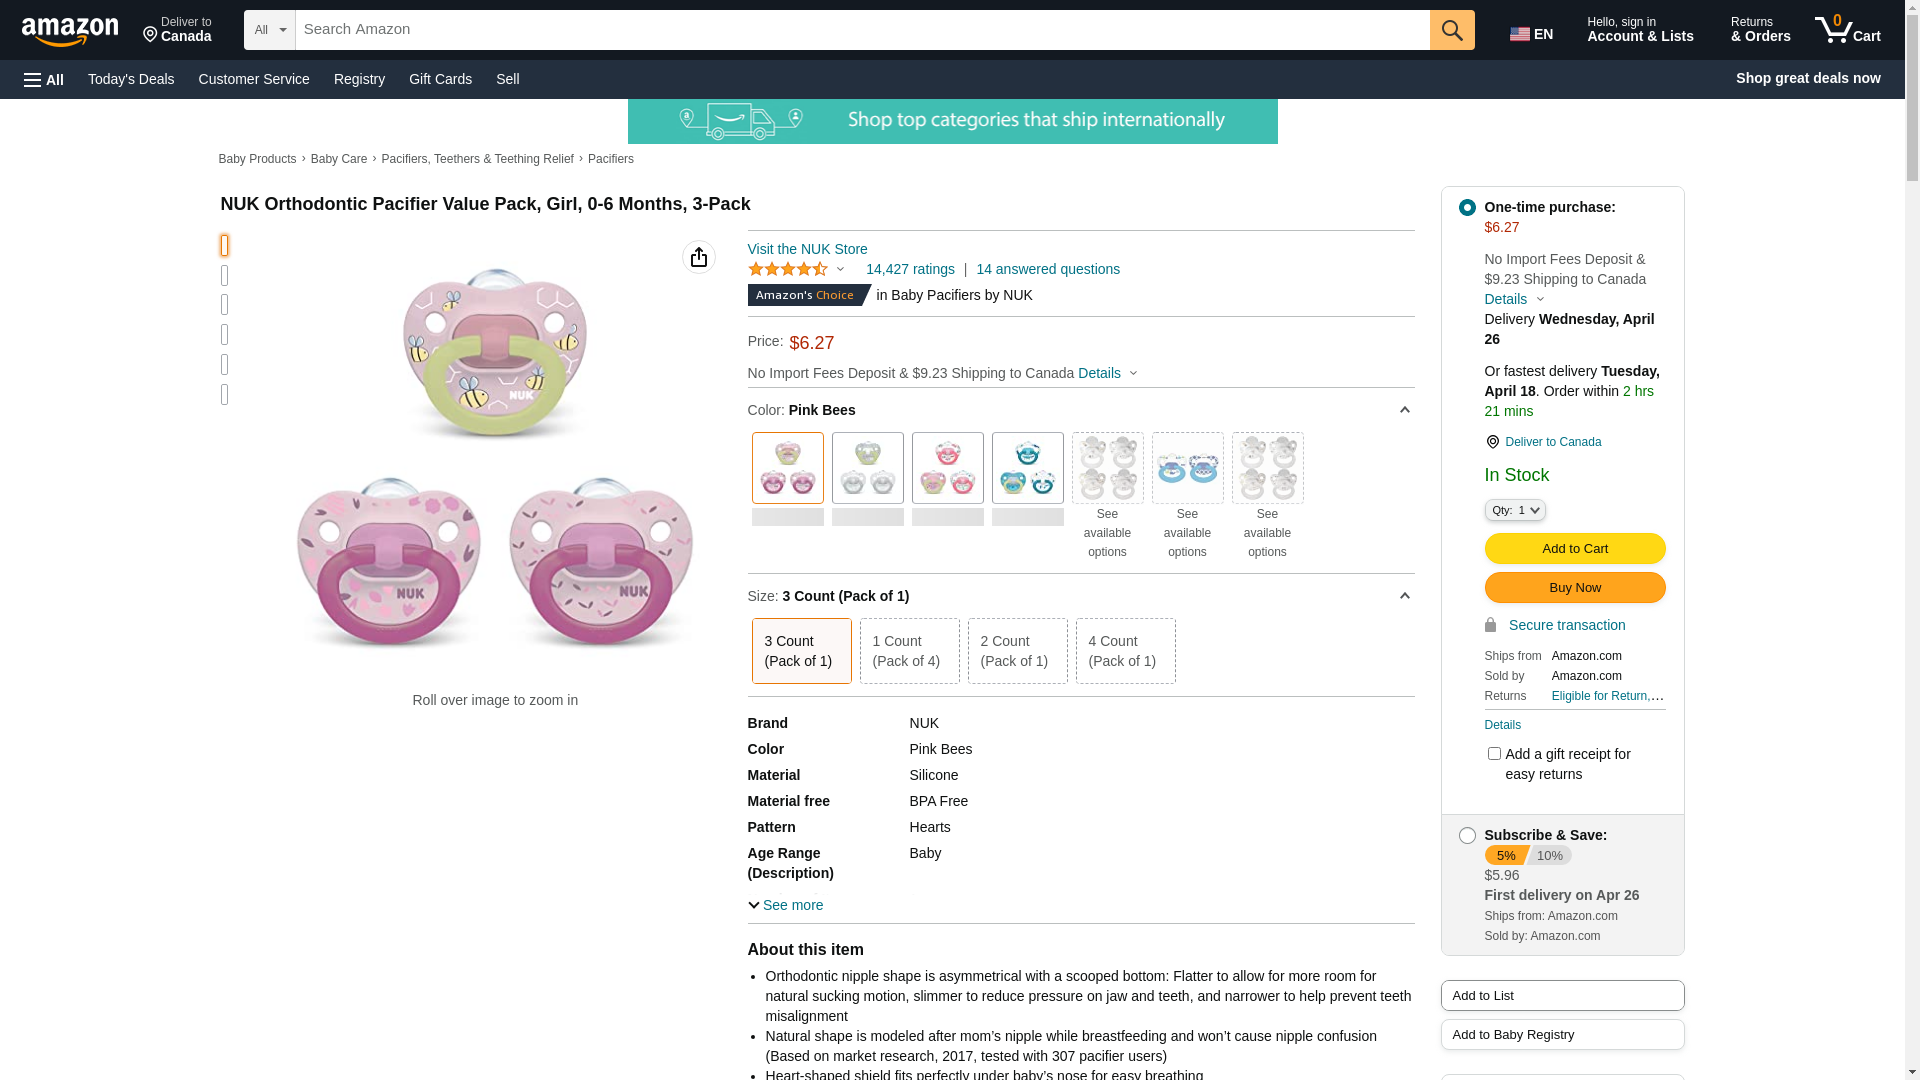This screenshot has width=1920, height=1080.
Task: Open the search category All dropdown
Action: [x=269, y=30]
